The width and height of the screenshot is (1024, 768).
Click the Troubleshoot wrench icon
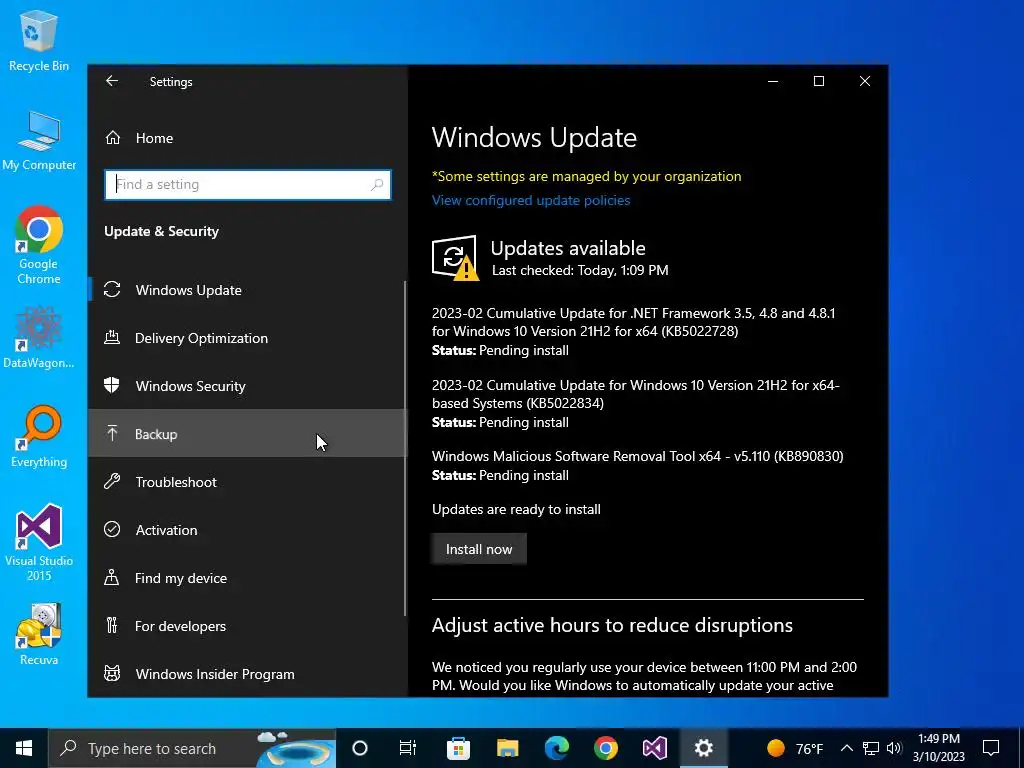tap(112, 481)
